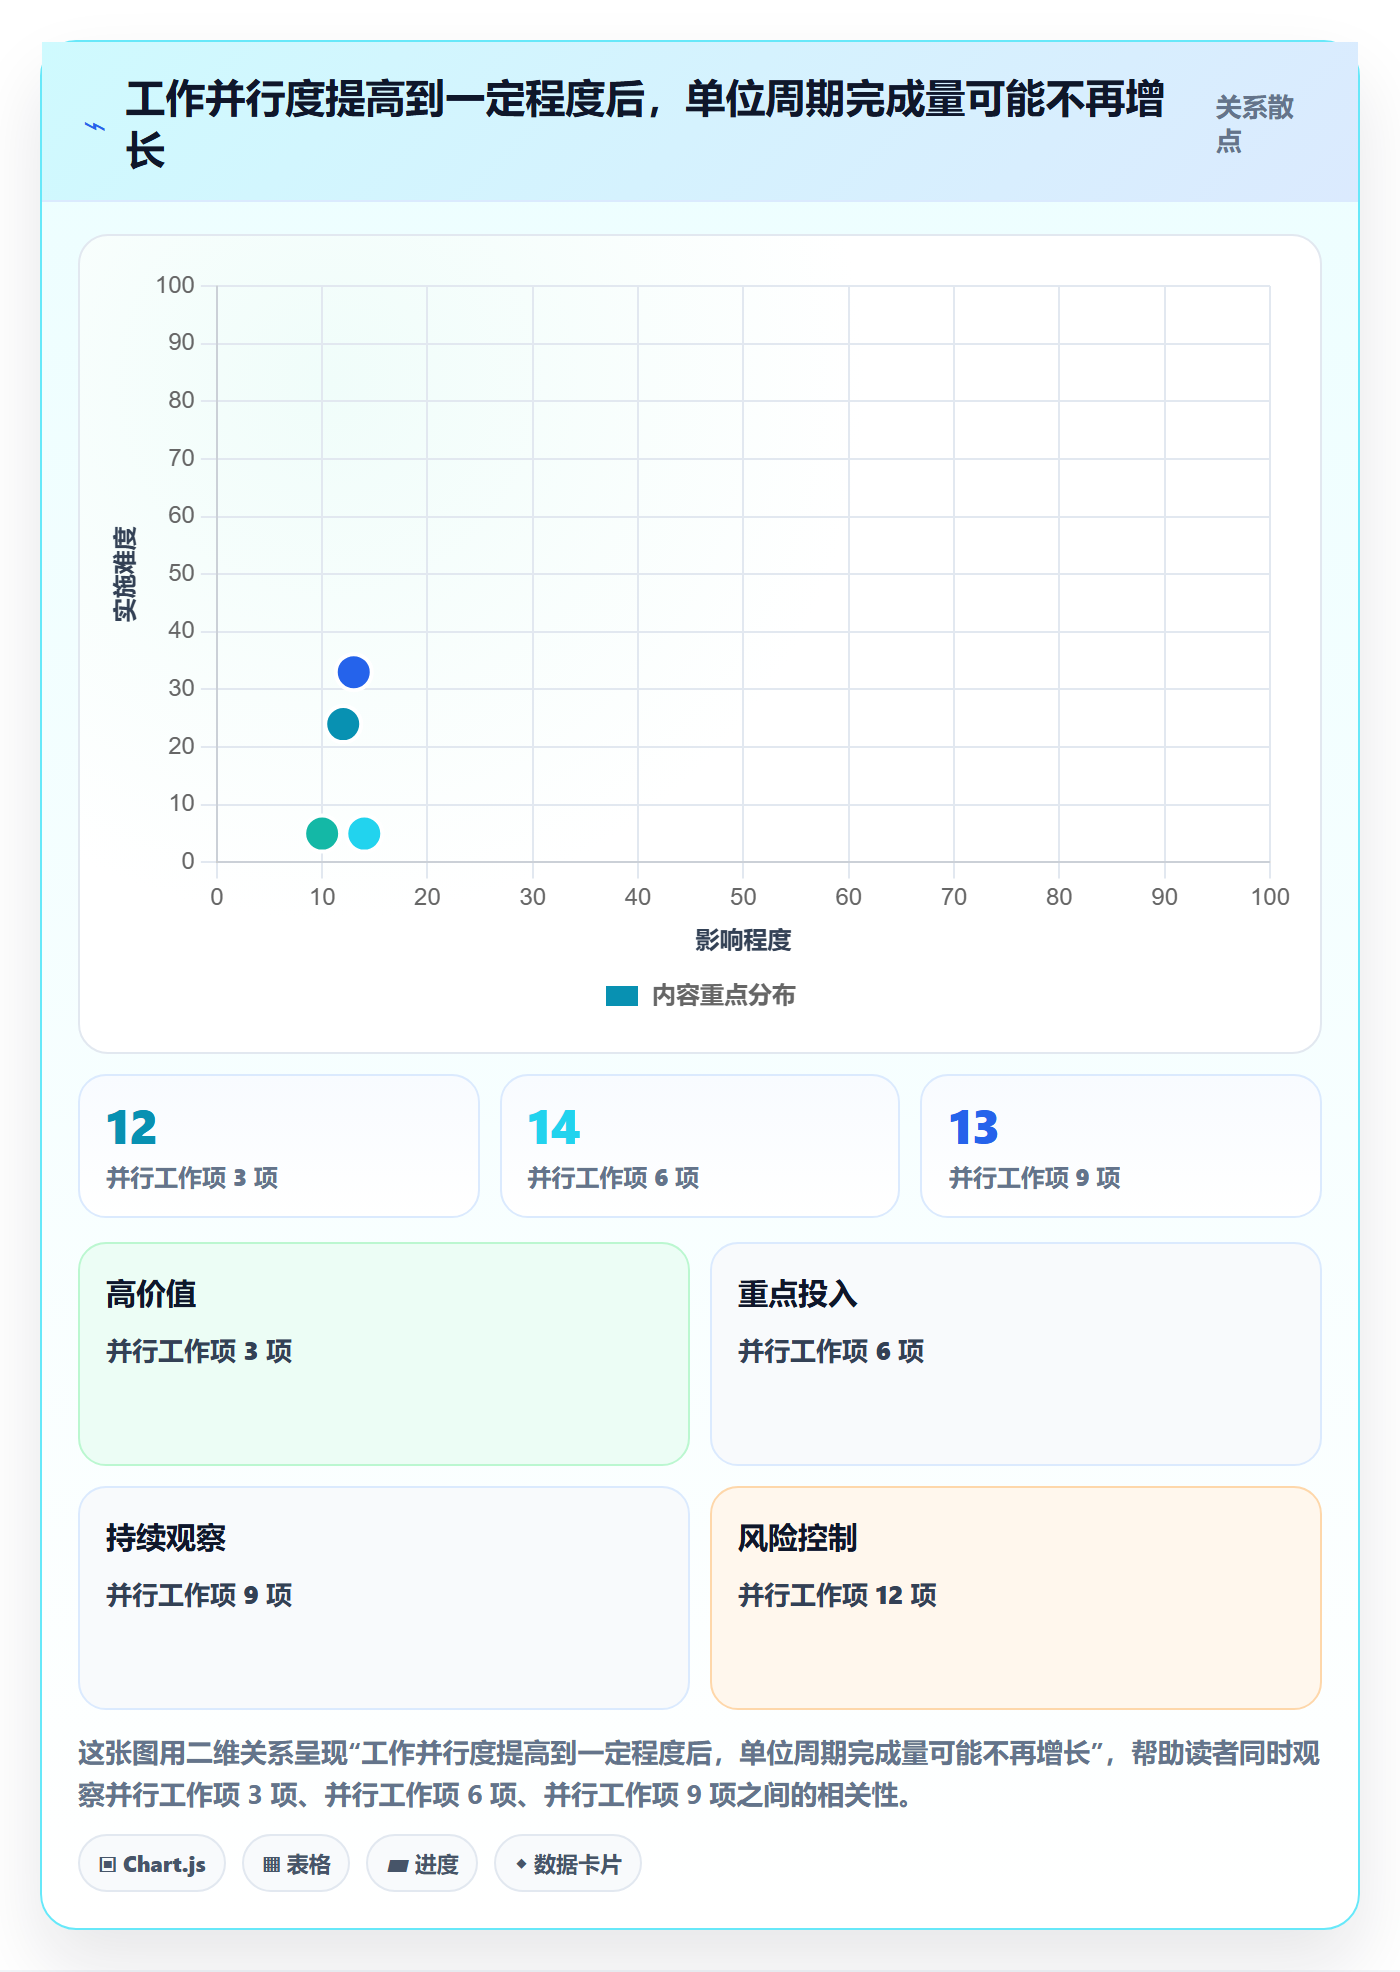Click the 关系散点 label in header

[x=1254, y=124]
